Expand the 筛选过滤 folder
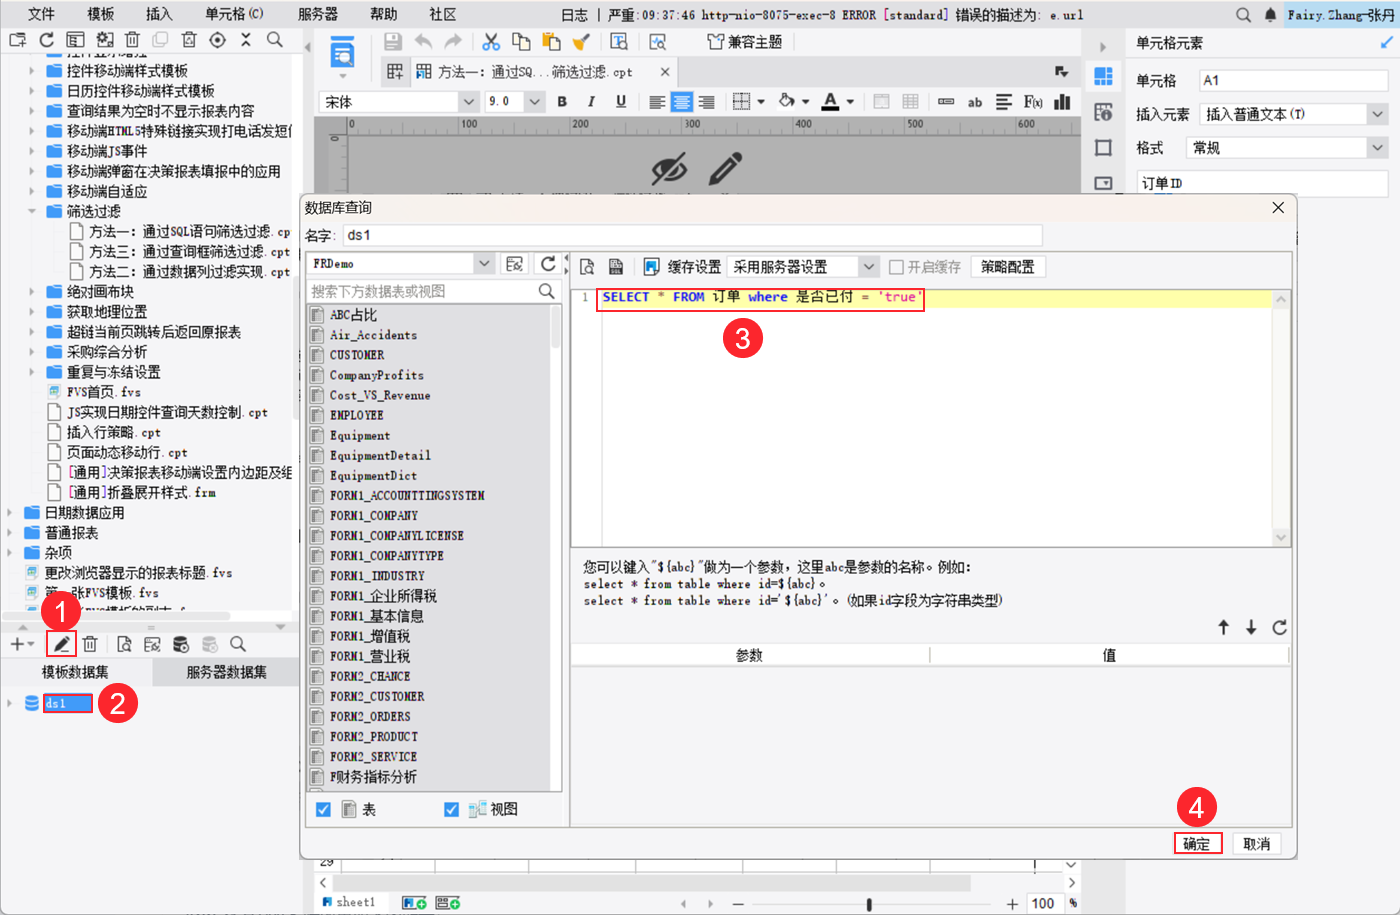1400x915 pixels. 32,211
